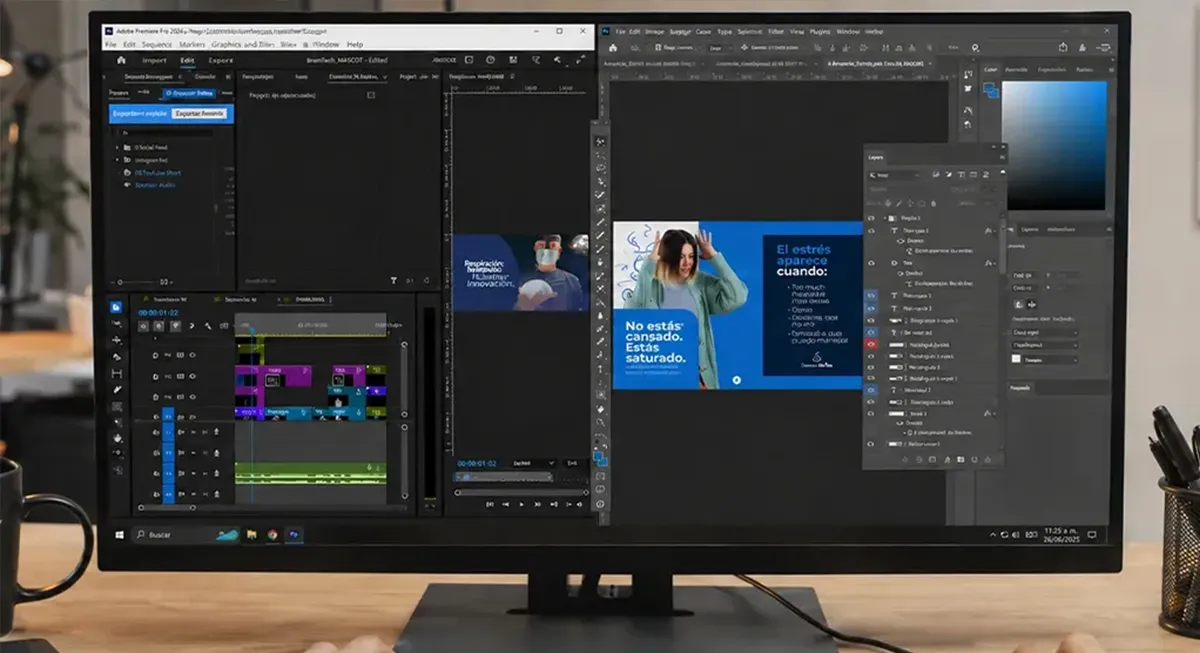Open the layer kind filter dropdown in Layers panel
This screenshot has height=653, width=1200.
click(895, 175)
